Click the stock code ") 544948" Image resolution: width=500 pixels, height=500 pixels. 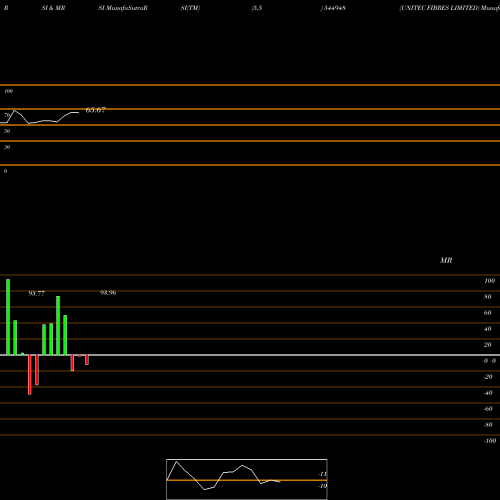(333, 8)
